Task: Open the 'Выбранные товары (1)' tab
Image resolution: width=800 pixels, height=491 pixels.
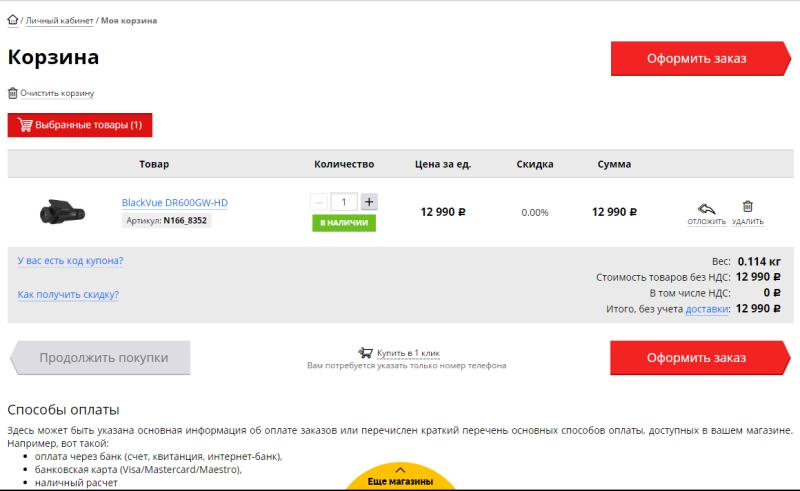Action: click(x=80, y=125)
